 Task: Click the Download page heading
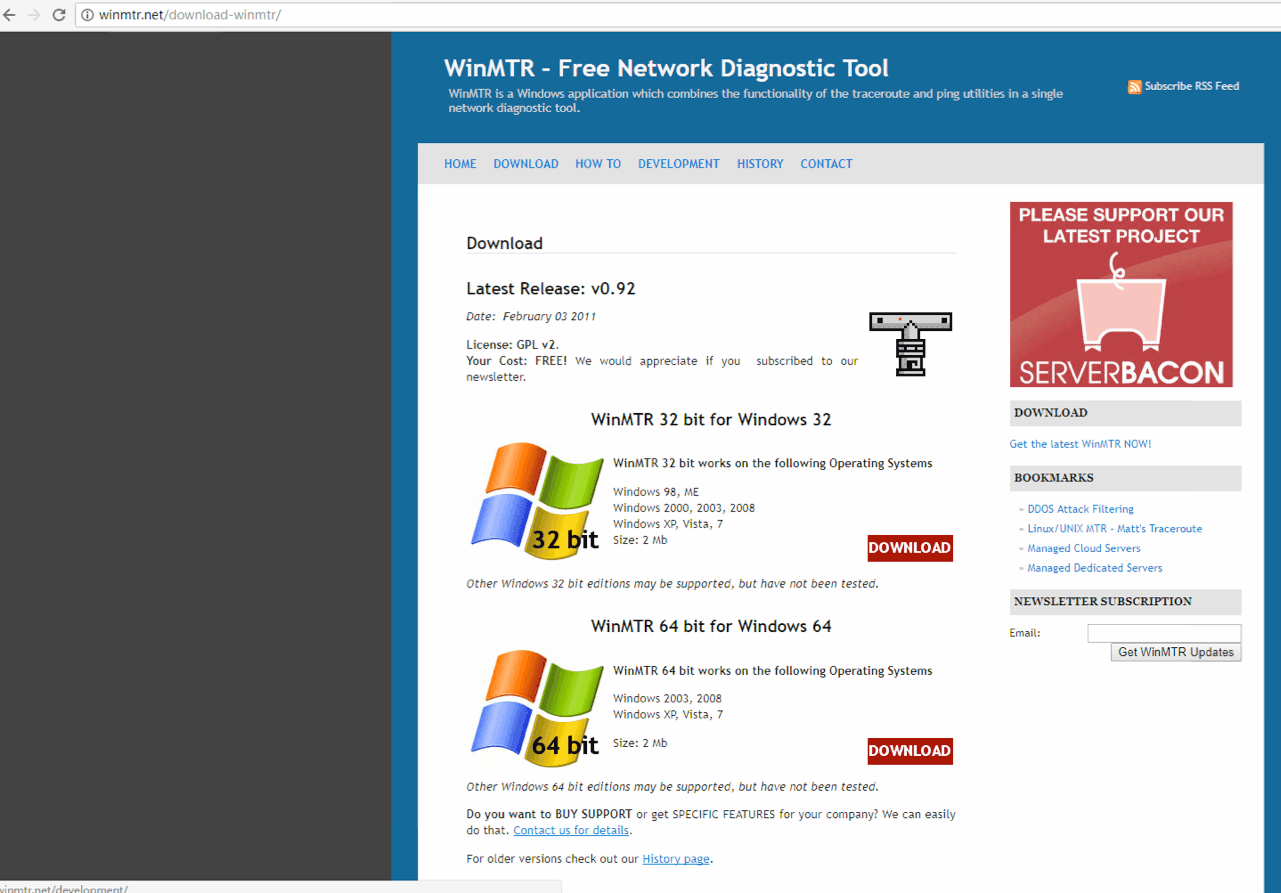click(x=504, y=243)
